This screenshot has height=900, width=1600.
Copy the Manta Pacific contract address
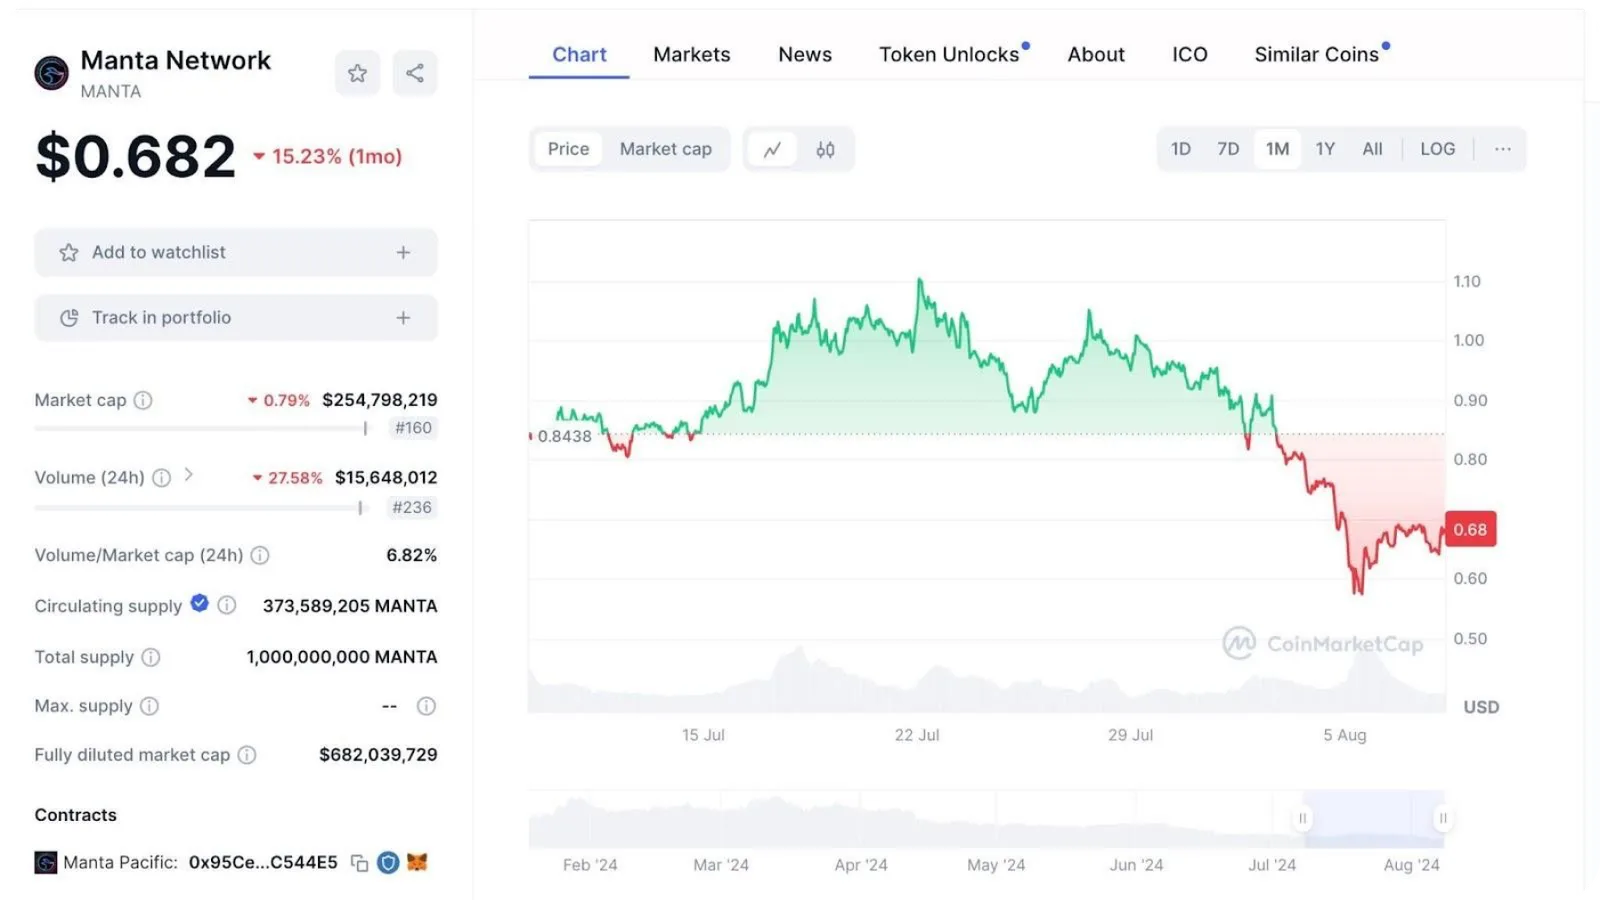tap(360, 863)
